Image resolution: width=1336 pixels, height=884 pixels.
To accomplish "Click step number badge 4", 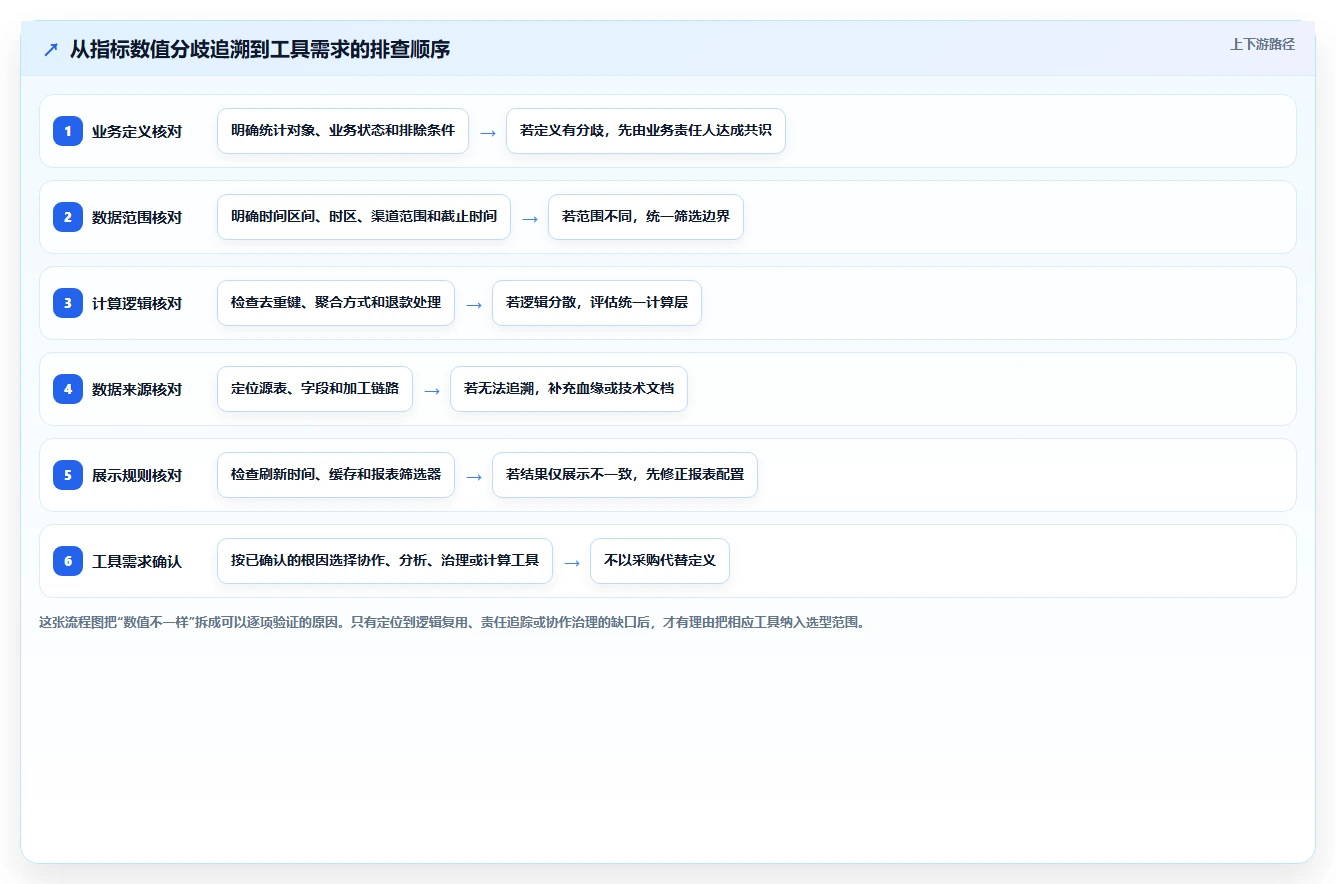I will [68, 389].
